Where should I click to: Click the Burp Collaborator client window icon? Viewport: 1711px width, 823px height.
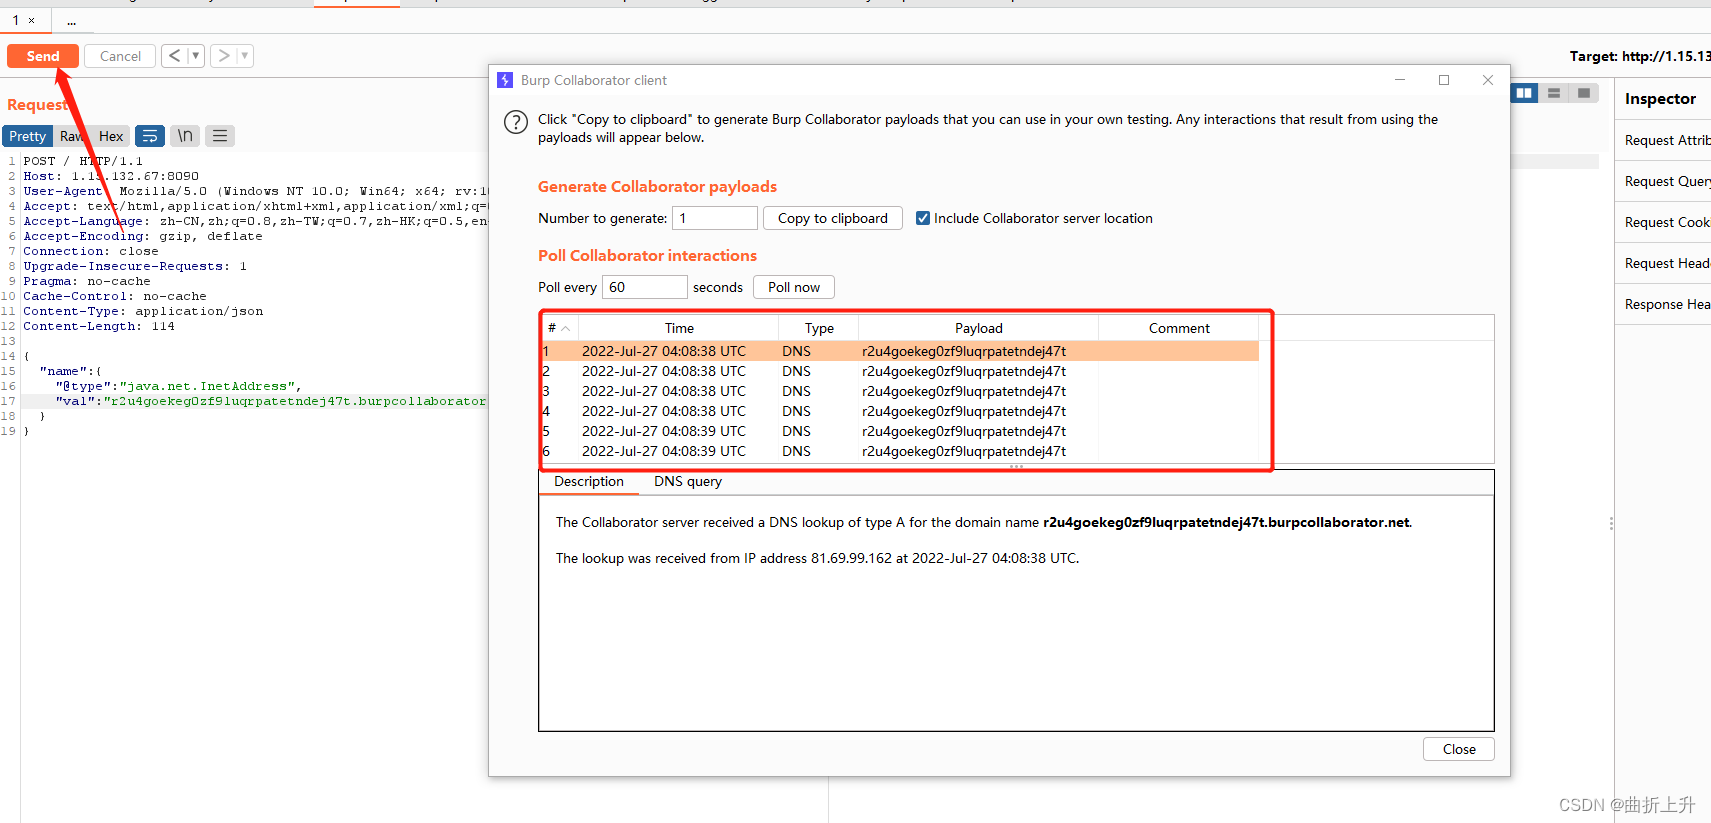tap(505, 80)
